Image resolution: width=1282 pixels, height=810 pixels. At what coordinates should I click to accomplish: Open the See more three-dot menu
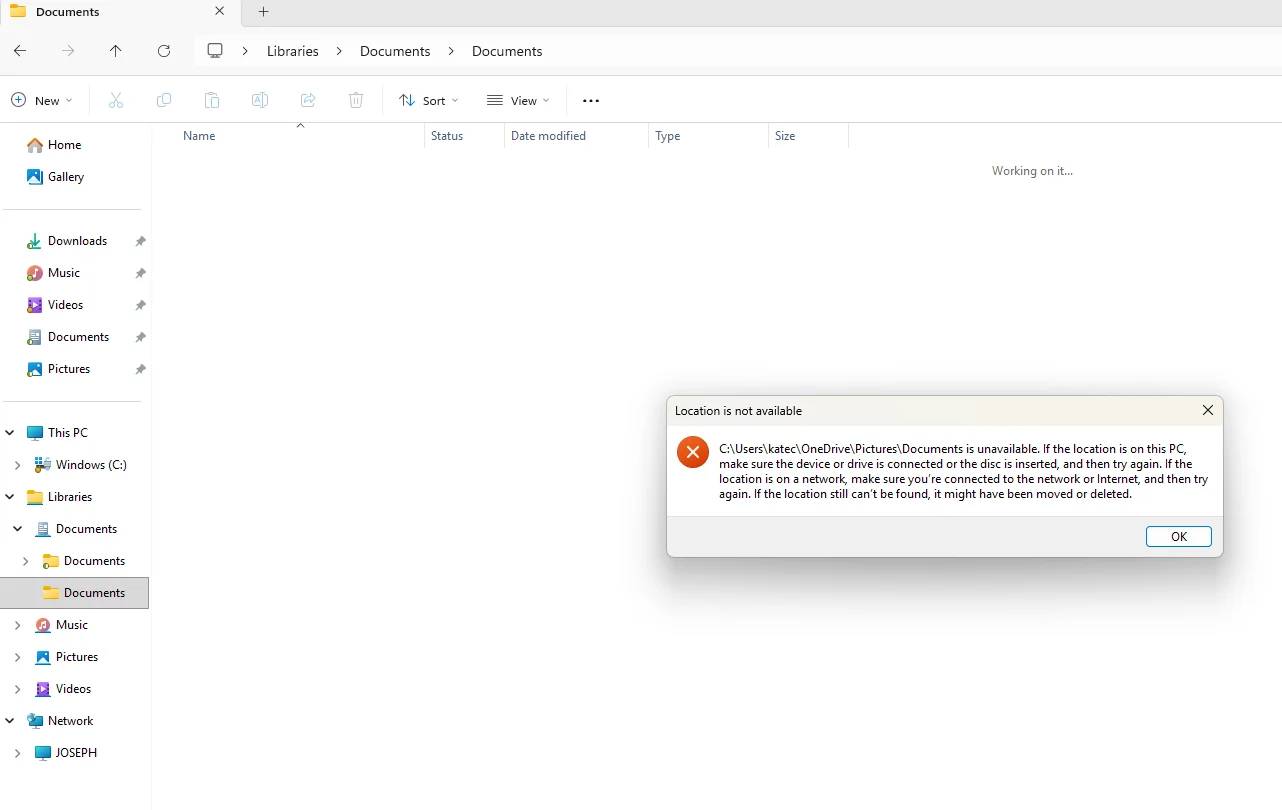coord(591,100)
